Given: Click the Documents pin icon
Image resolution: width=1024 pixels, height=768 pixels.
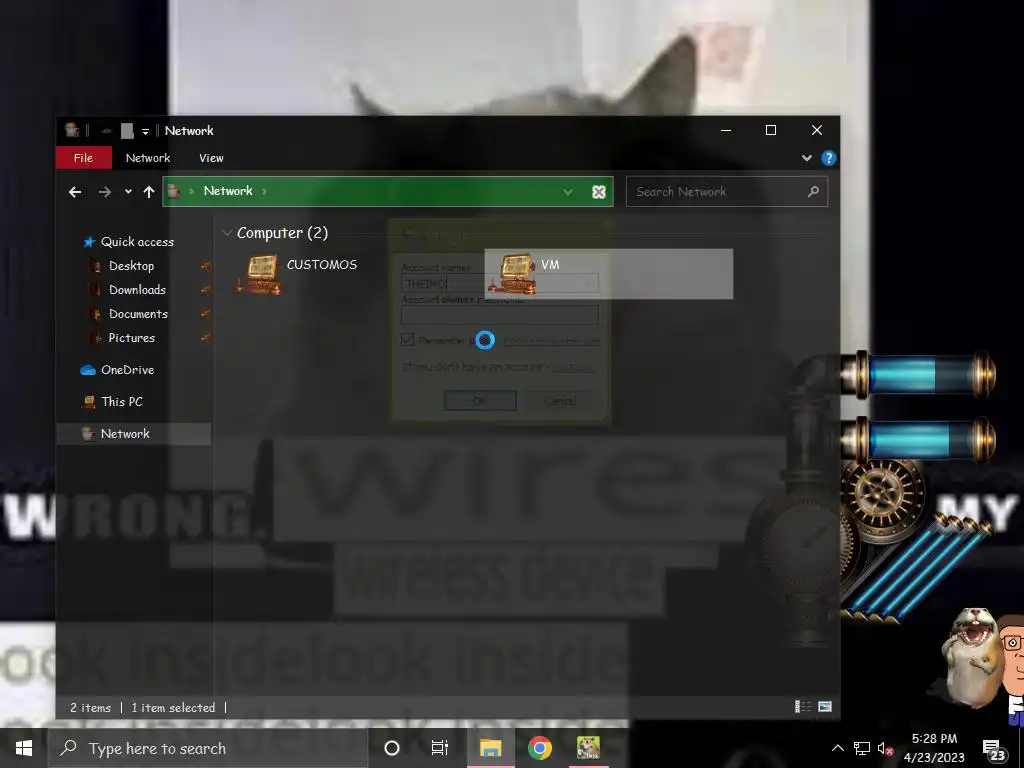Looking at the screenshot, I should point(205,314).
